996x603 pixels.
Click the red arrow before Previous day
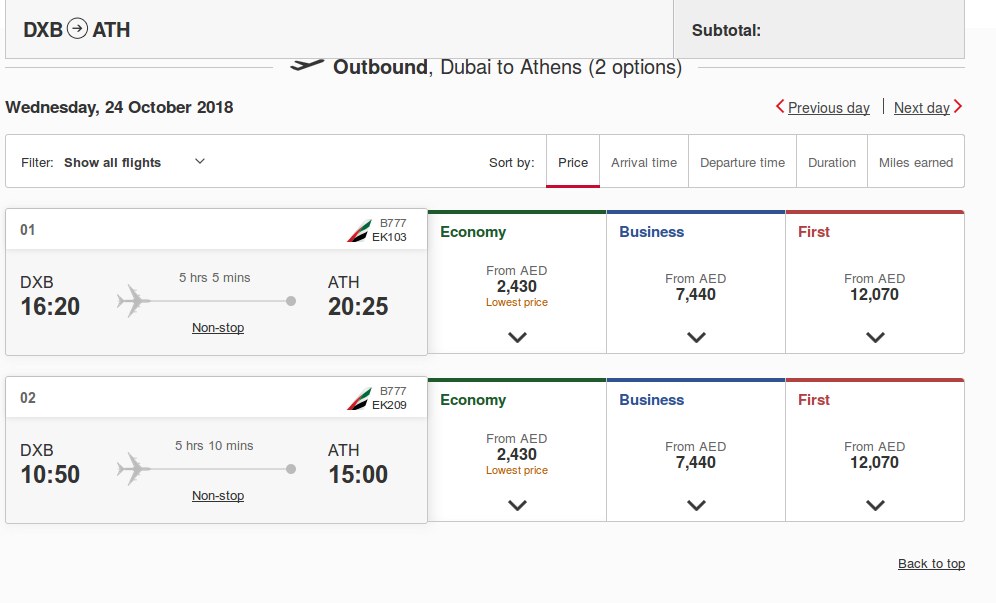coord(780,107)
